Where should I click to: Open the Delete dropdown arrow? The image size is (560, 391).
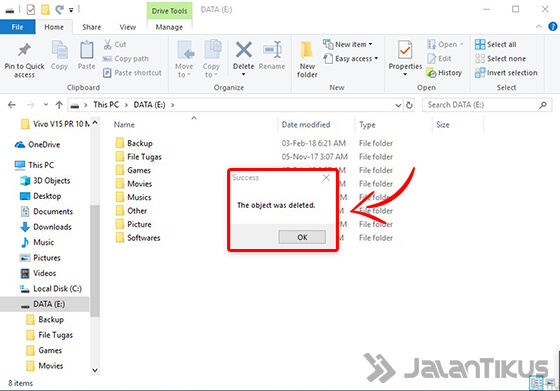(244, 74)
